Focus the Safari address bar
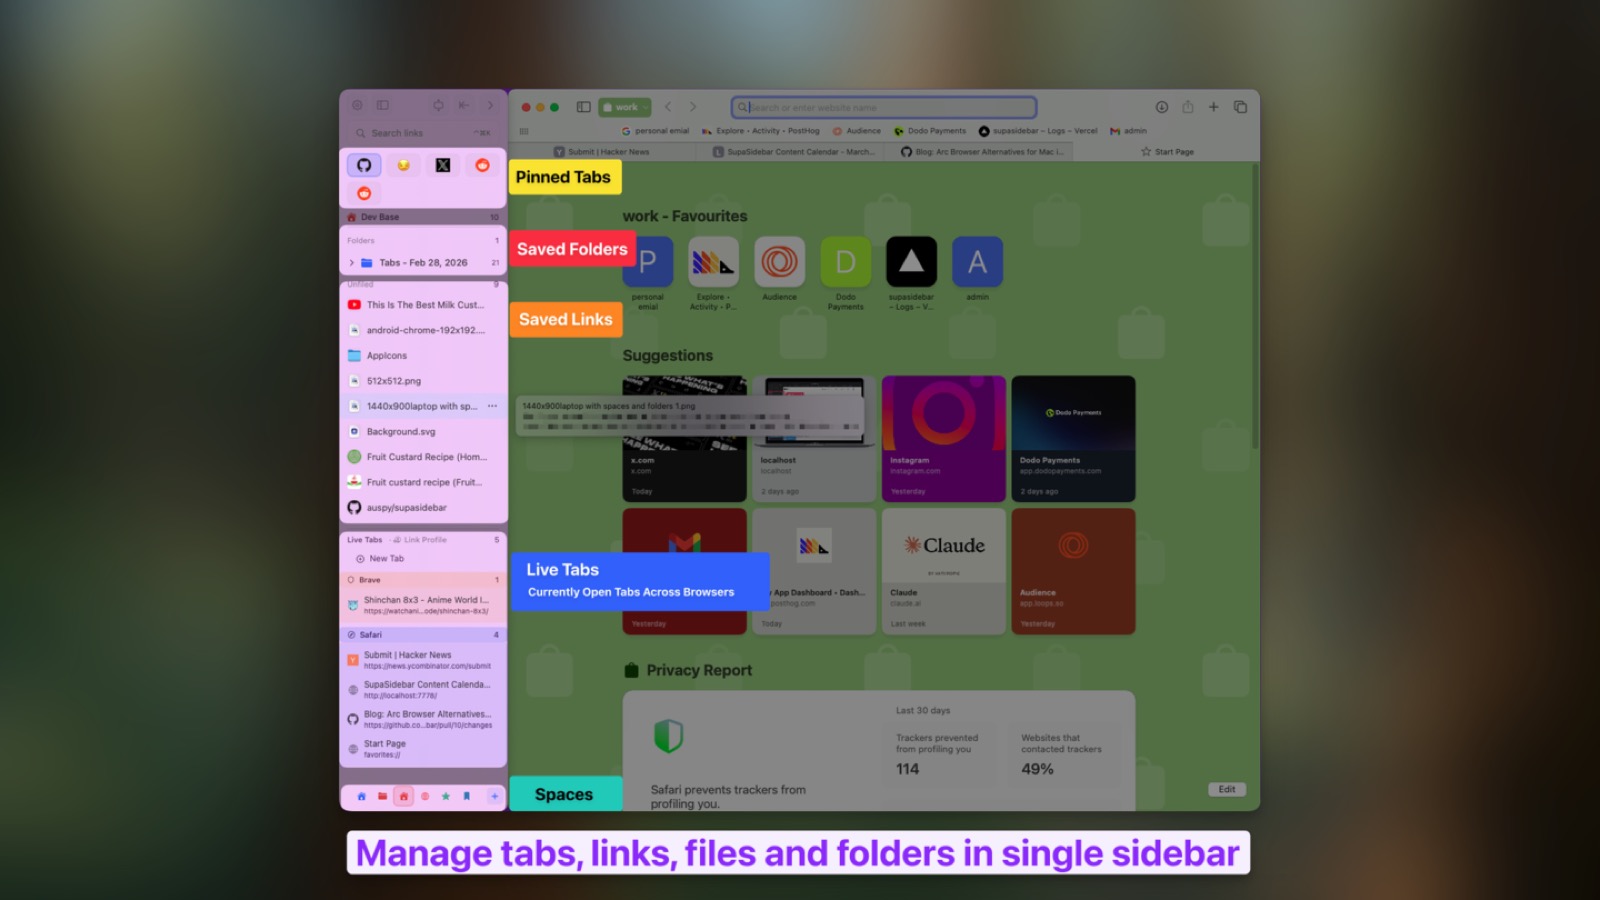 pos(884,107)
